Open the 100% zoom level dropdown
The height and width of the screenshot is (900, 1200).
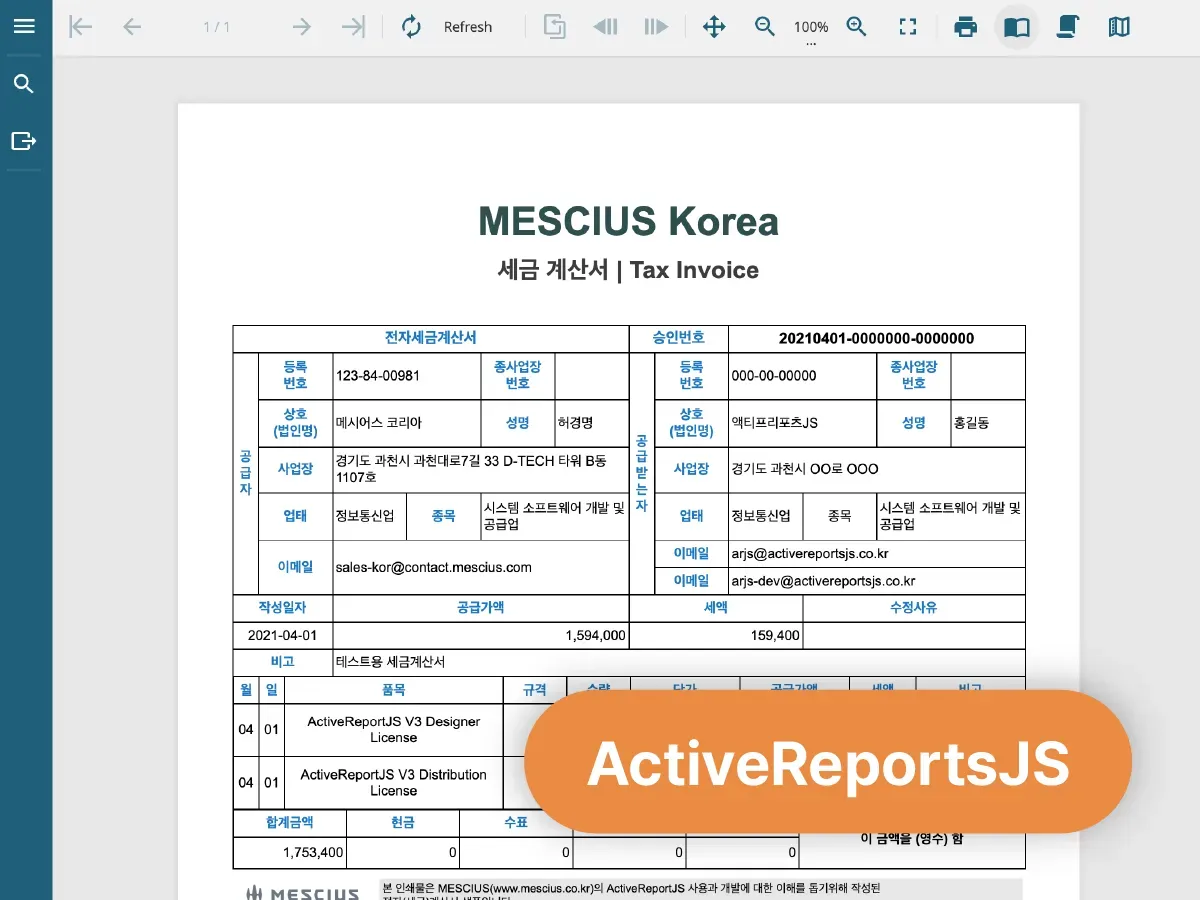point(811,28)
